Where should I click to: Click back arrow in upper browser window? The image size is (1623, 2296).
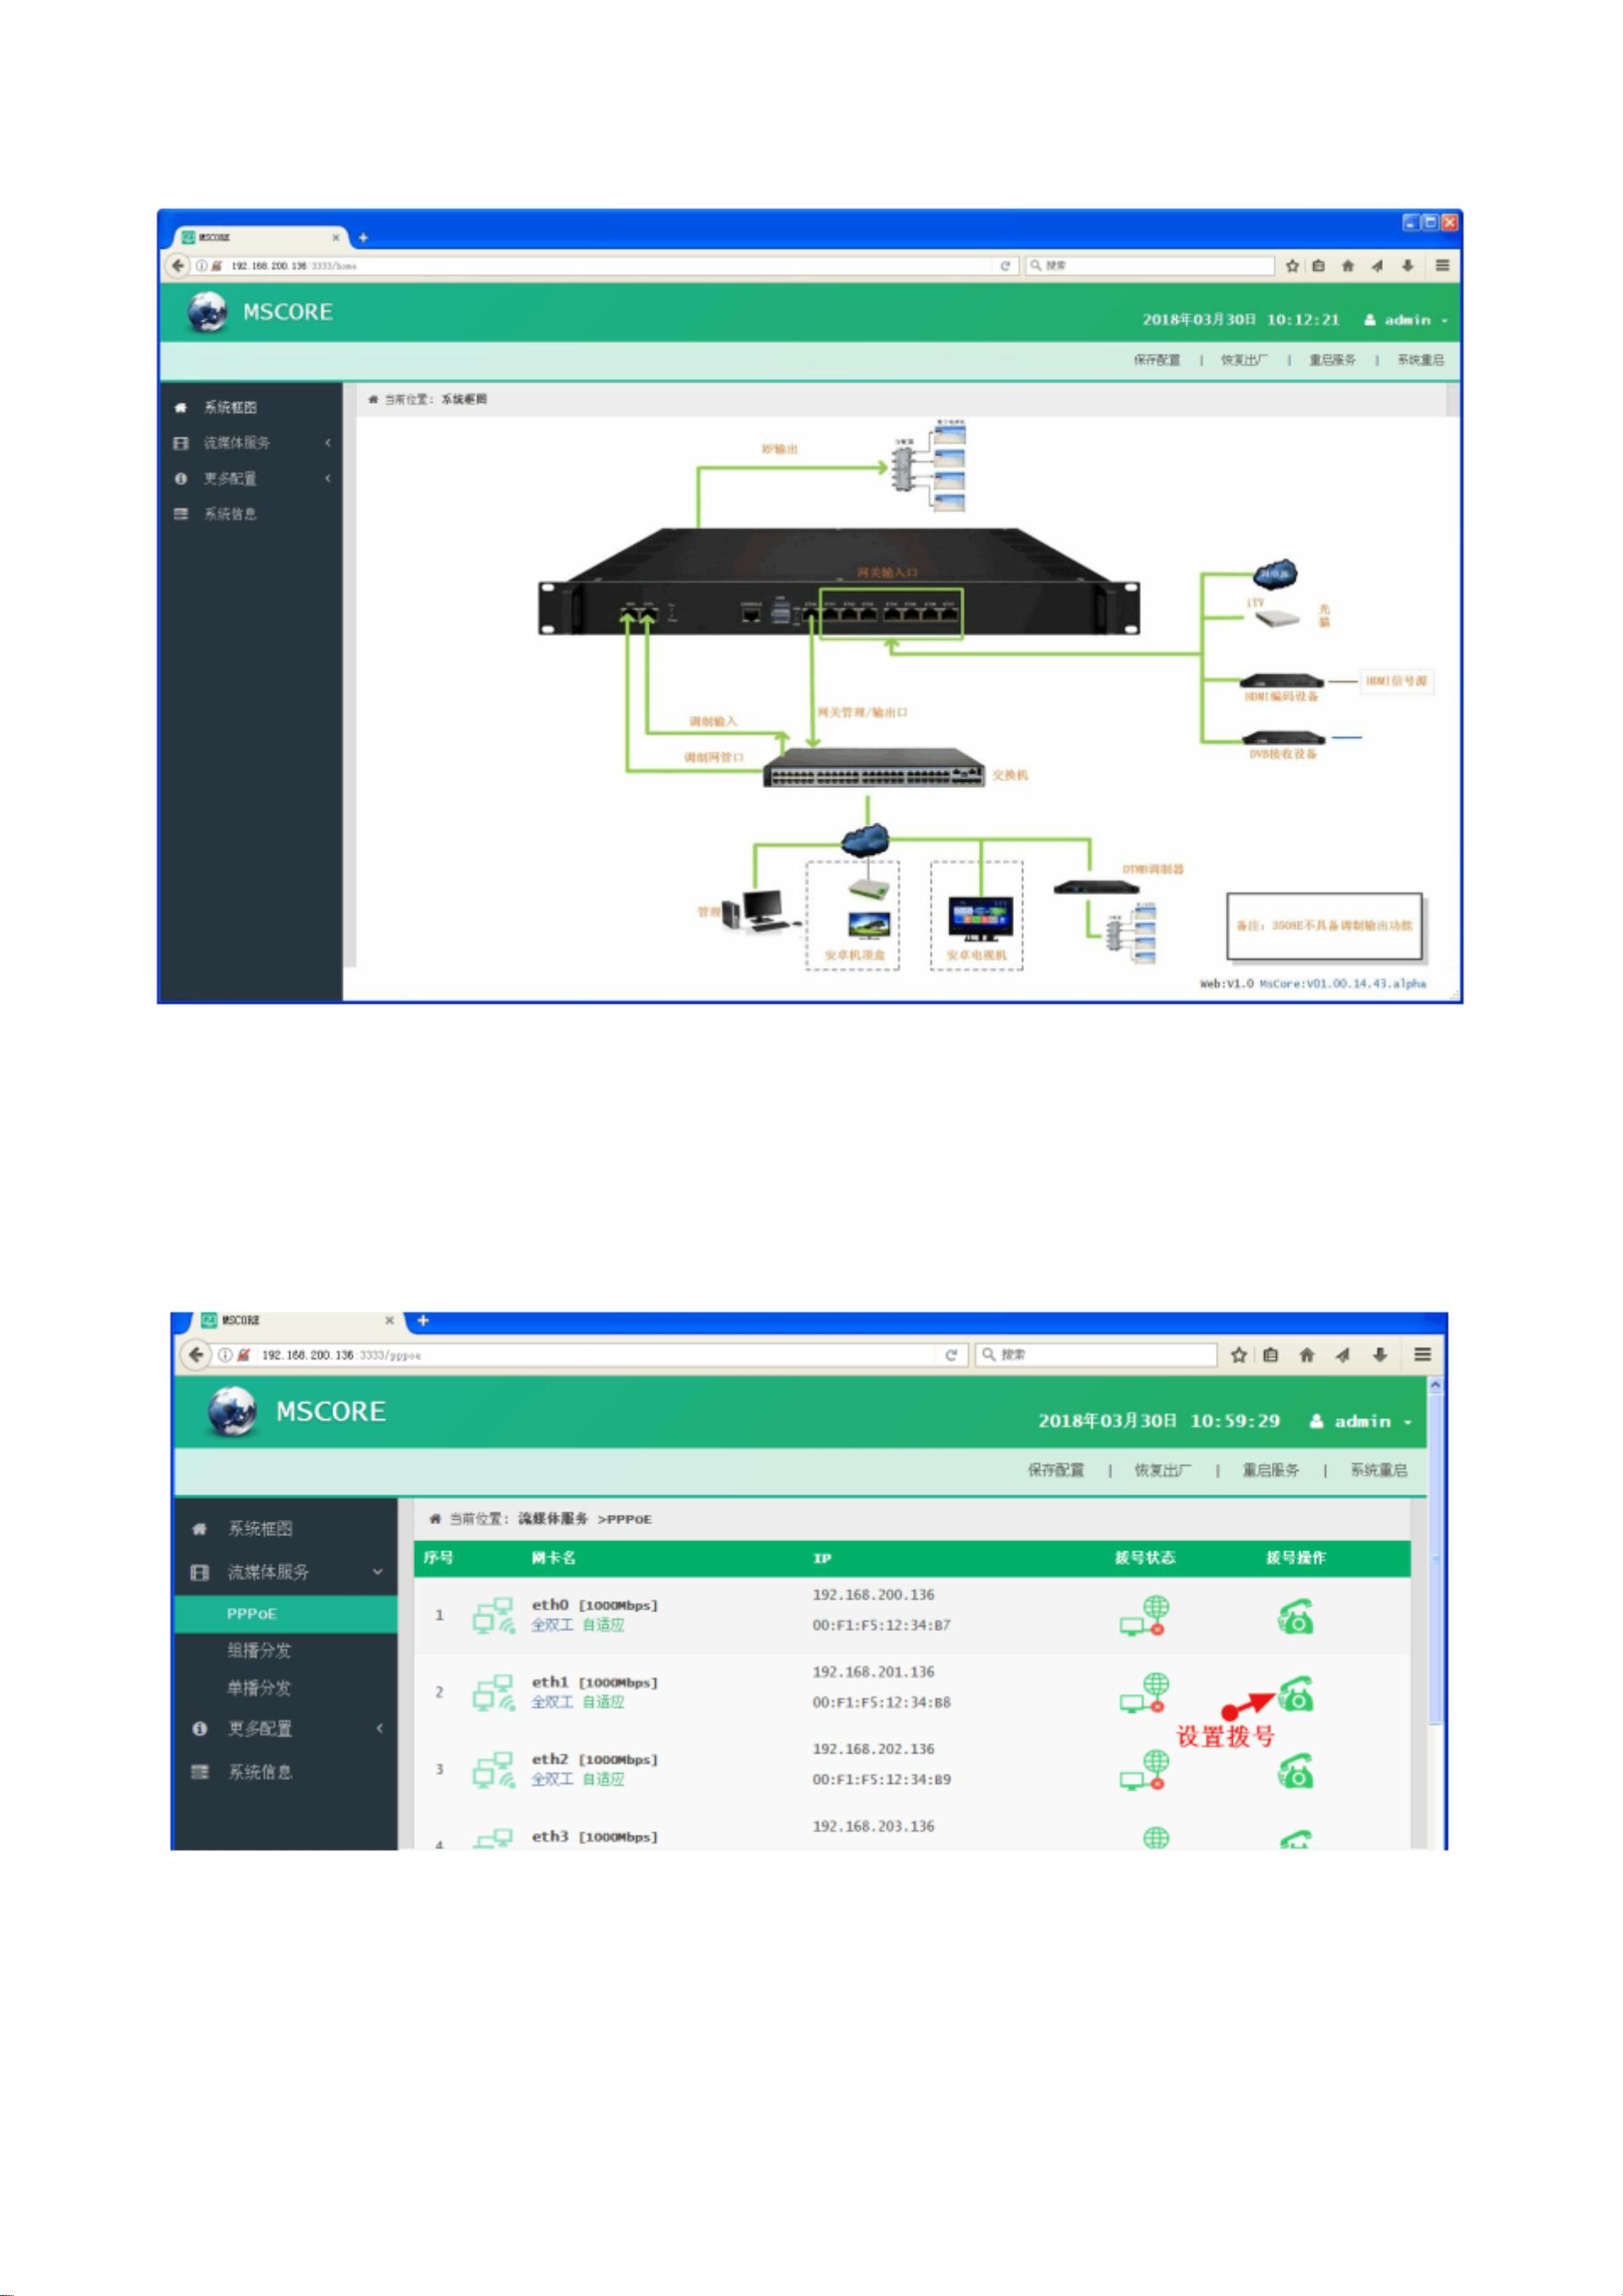tap(178, 265)
